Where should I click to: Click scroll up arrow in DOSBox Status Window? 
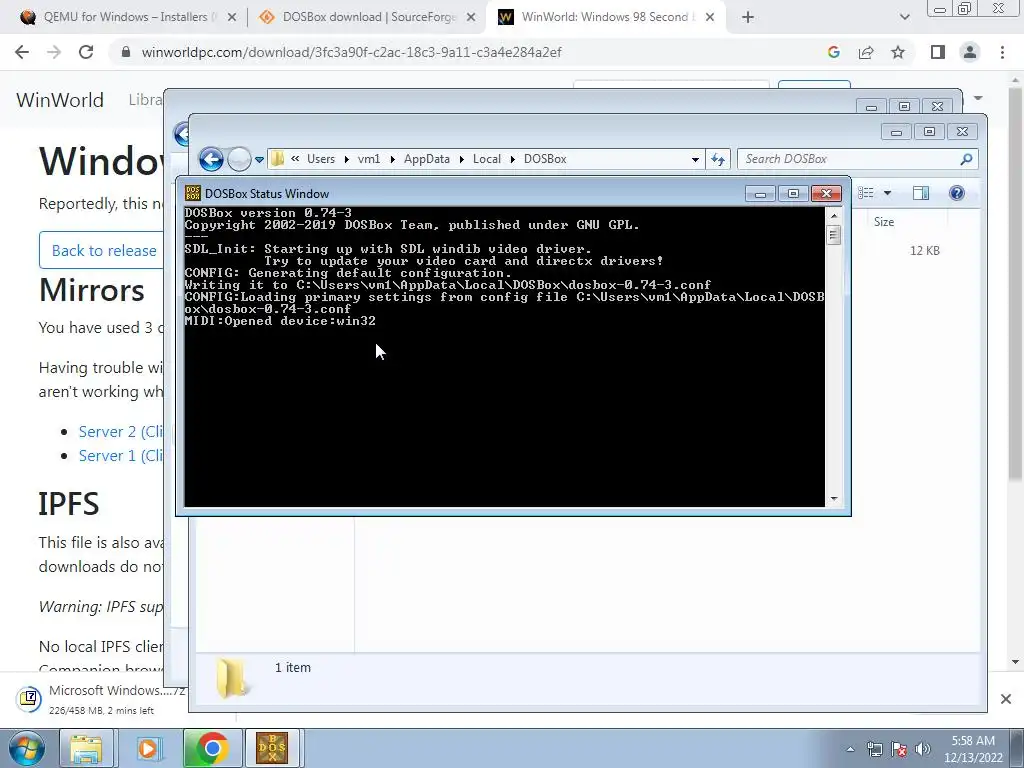tap(833, 216)
